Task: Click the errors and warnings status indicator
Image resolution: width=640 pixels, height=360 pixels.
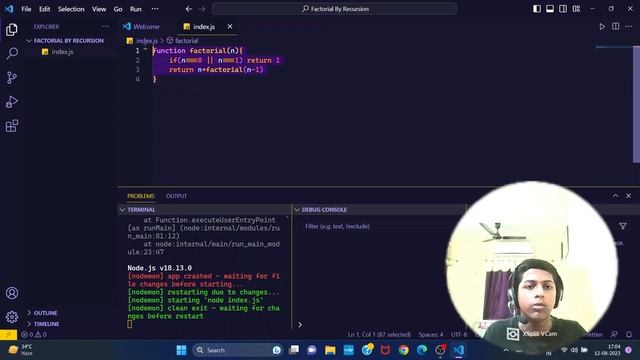Action: (34, 334)
